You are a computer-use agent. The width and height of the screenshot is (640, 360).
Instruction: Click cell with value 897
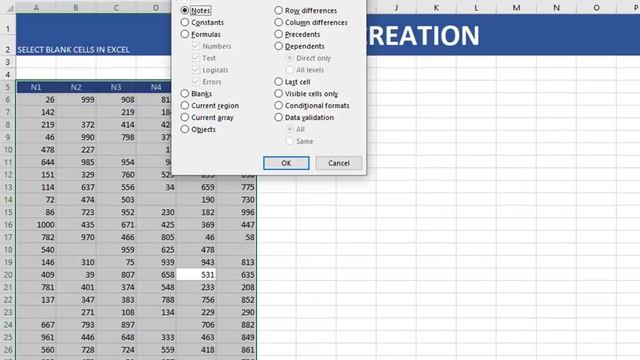[116, 324]
